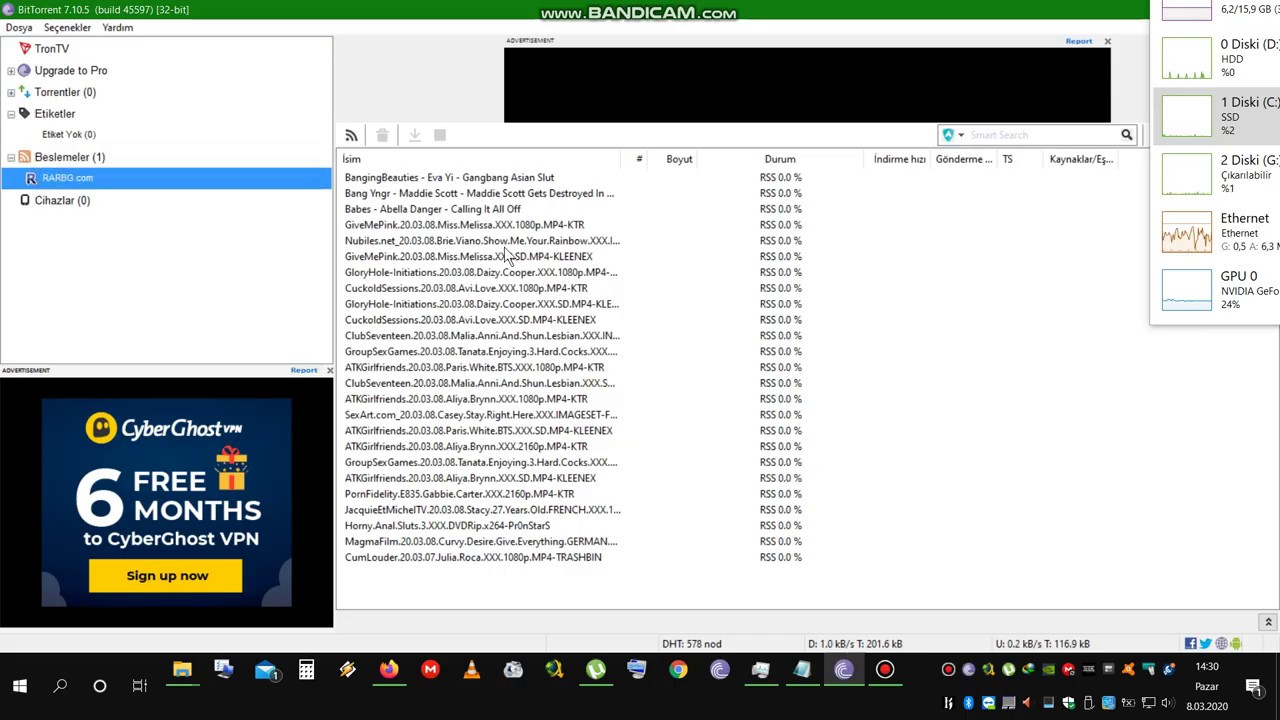Sort by the Durum column header
Image resolution: width=1280 pixels, height=720 pixels.
(x=780, y=159)
